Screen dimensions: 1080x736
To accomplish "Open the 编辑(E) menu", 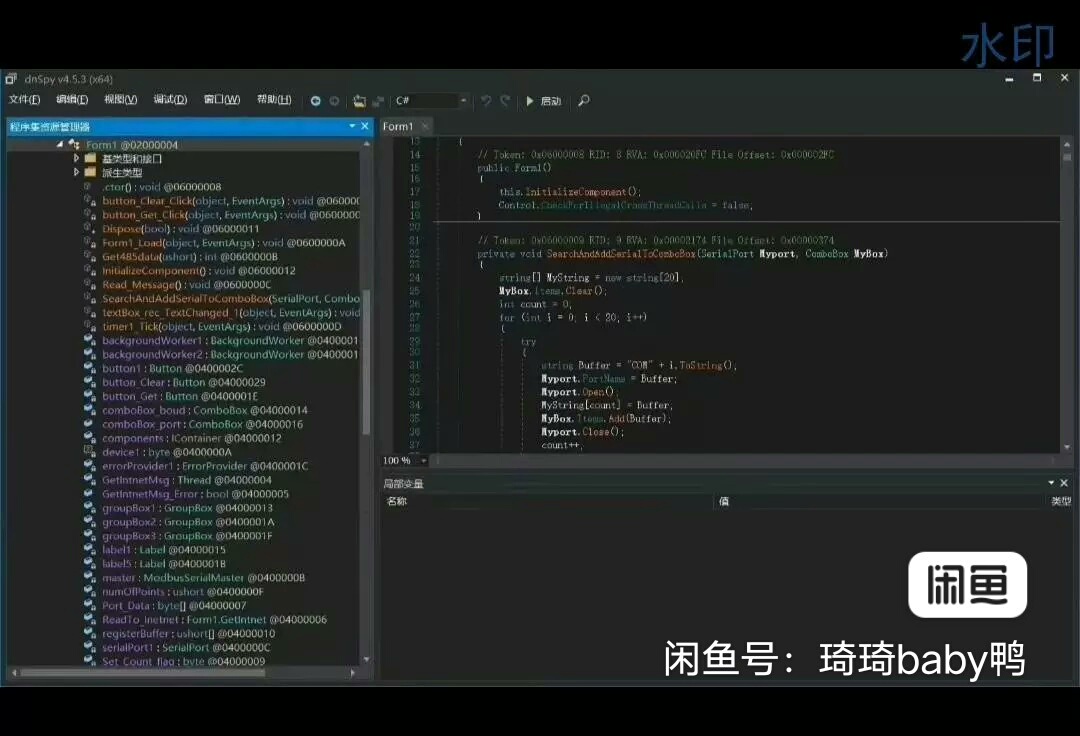I will pyautogui.click(x=72, y=100).
